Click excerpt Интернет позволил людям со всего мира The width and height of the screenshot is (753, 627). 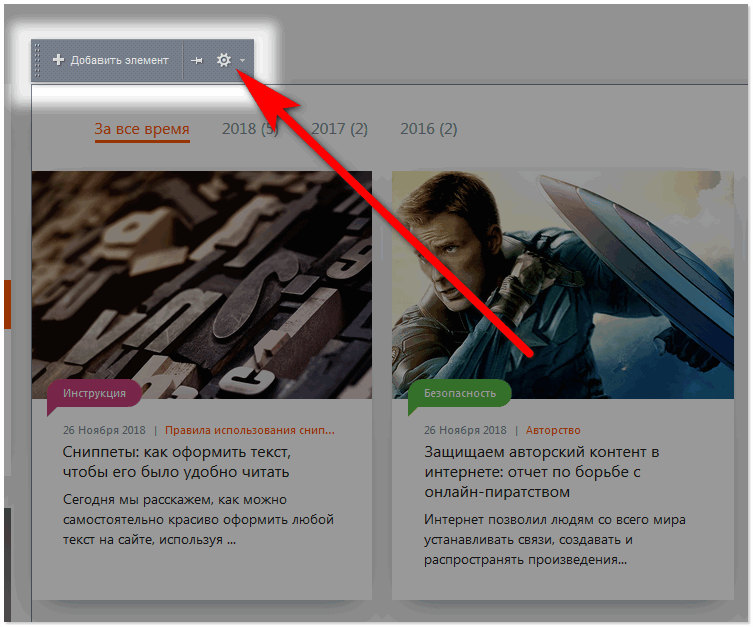tap(555, 540)
